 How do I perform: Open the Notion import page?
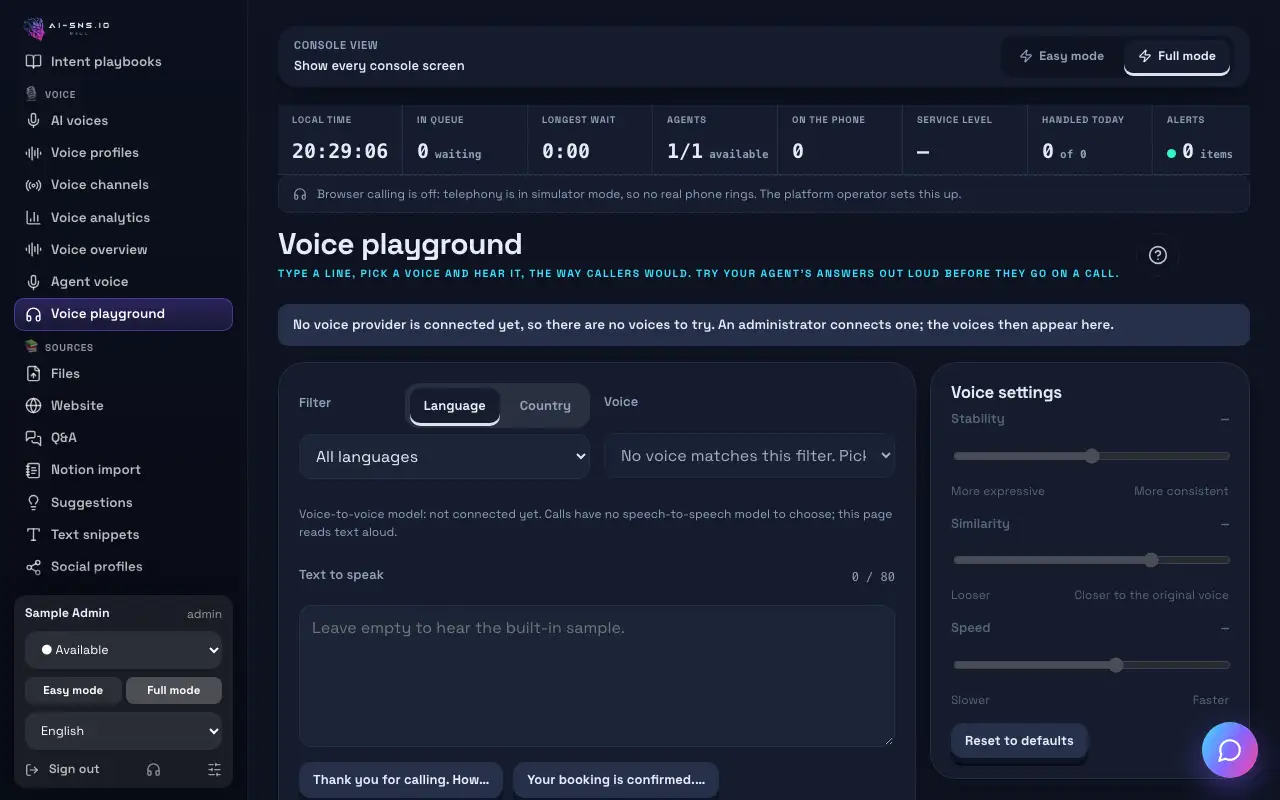pyautogui.click(x=123, y=470)
